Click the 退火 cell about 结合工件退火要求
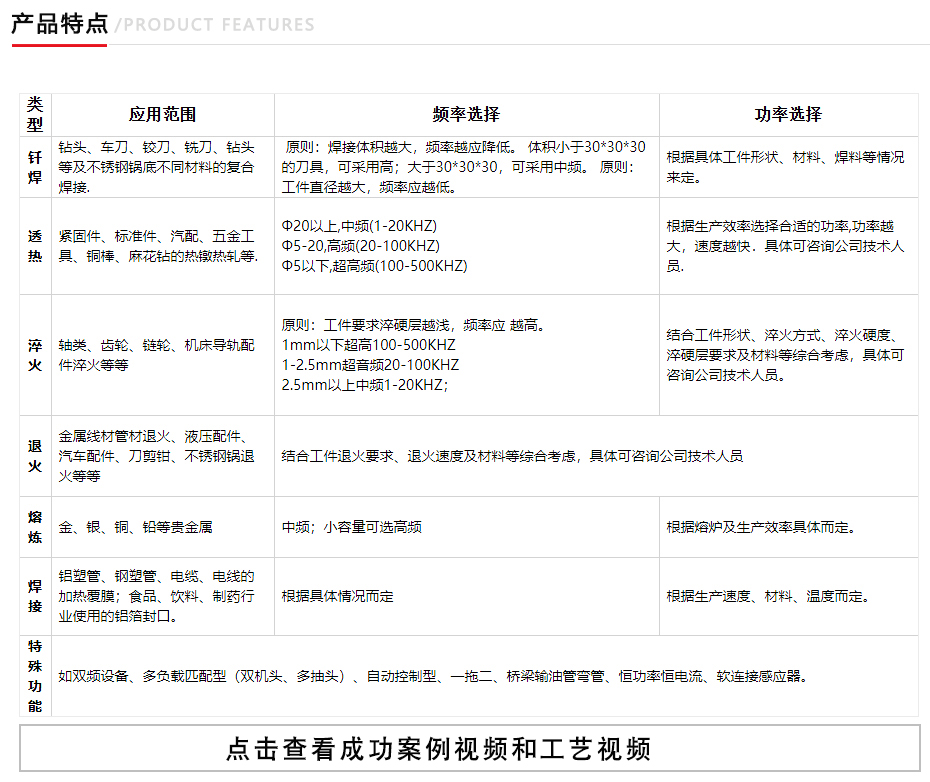The image size is (930, 782). pos(512,456)
